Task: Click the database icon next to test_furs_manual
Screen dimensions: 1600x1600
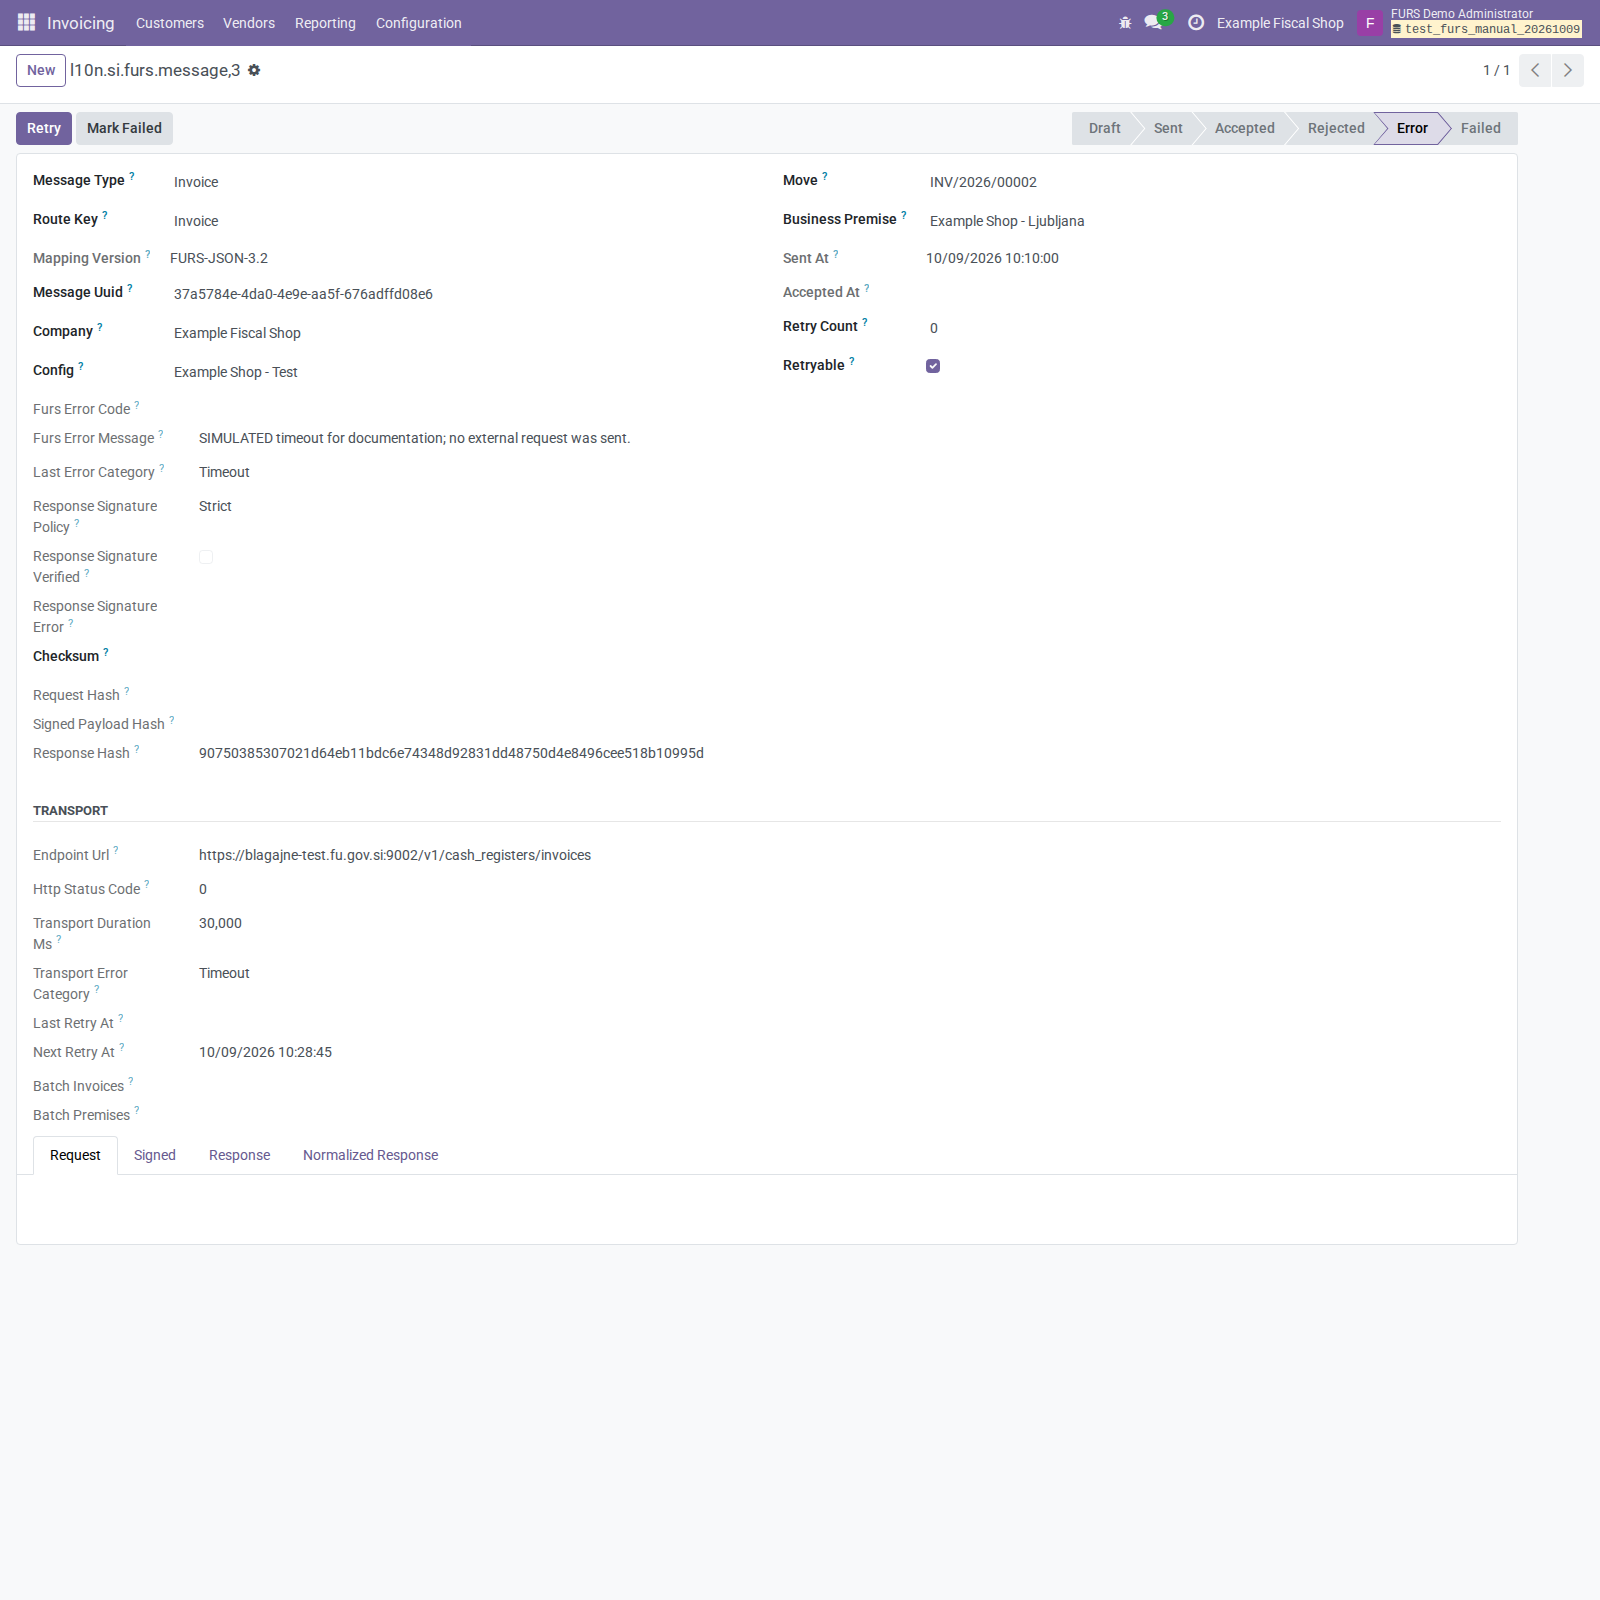Action: (x=1397, y=29)
